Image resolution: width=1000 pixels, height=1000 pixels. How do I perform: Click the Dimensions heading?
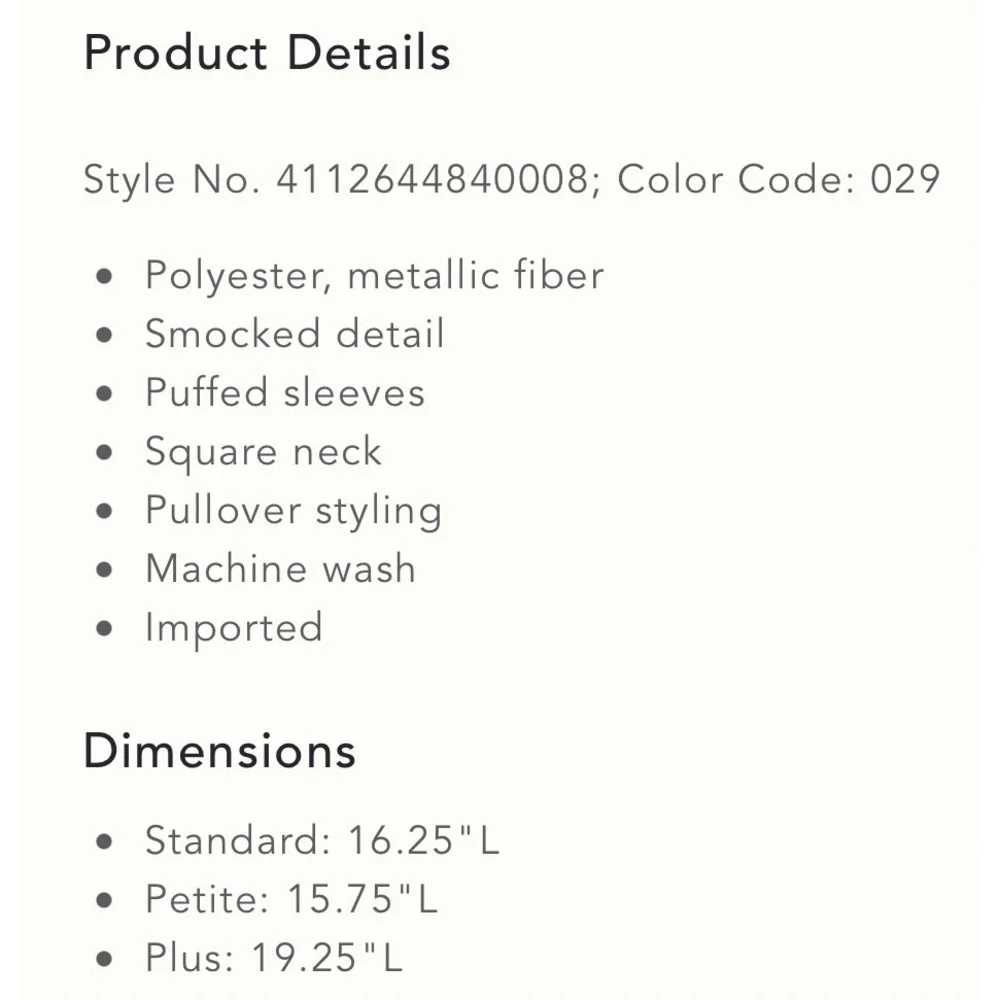coord(219,751)
